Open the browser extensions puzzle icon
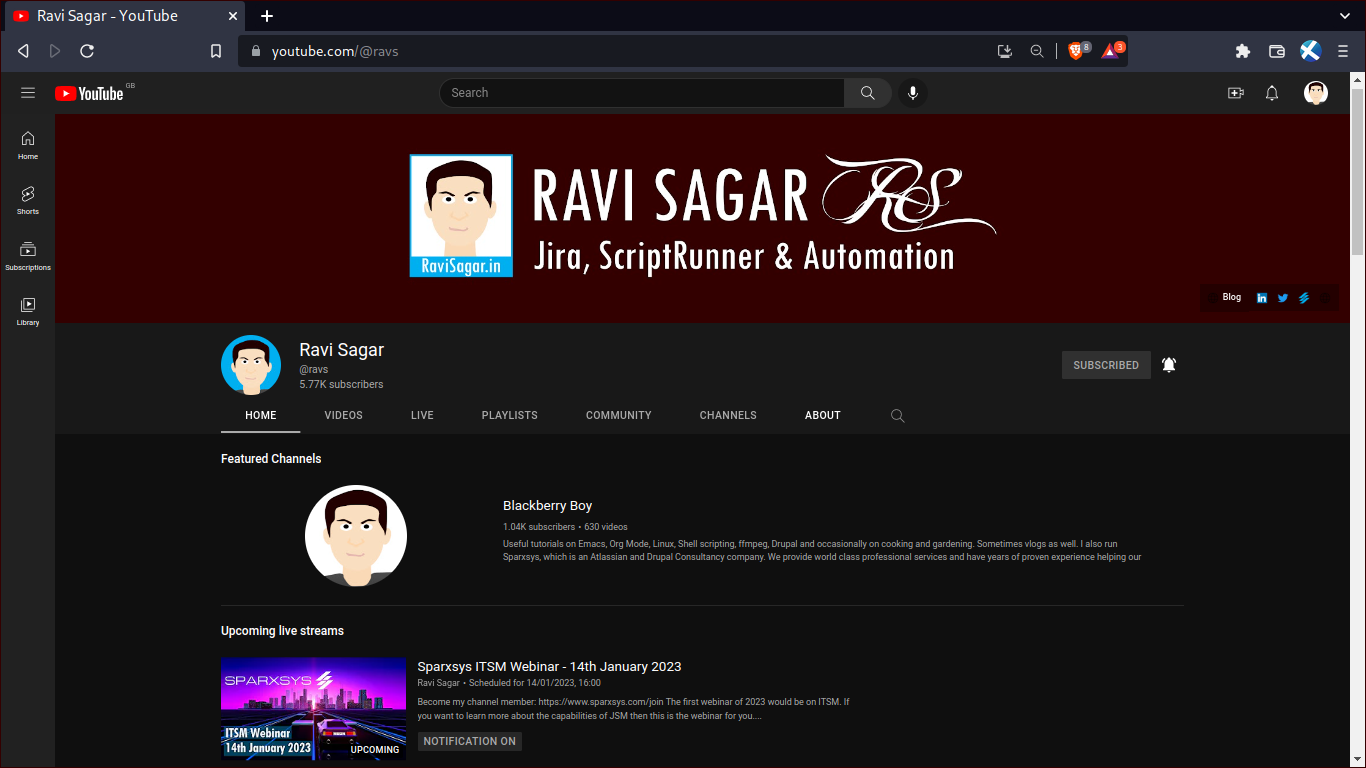The width and height of the screenshot is (1366, 768). pos(1243,51)
